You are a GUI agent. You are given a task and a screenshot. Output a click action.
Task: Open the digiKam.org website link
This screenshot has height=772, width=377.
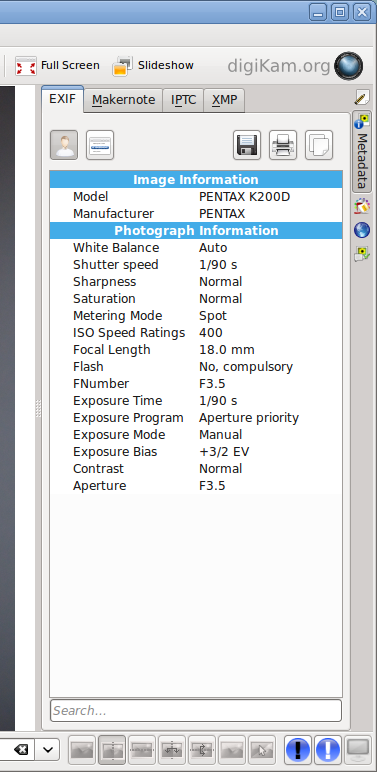click(278, 65)
